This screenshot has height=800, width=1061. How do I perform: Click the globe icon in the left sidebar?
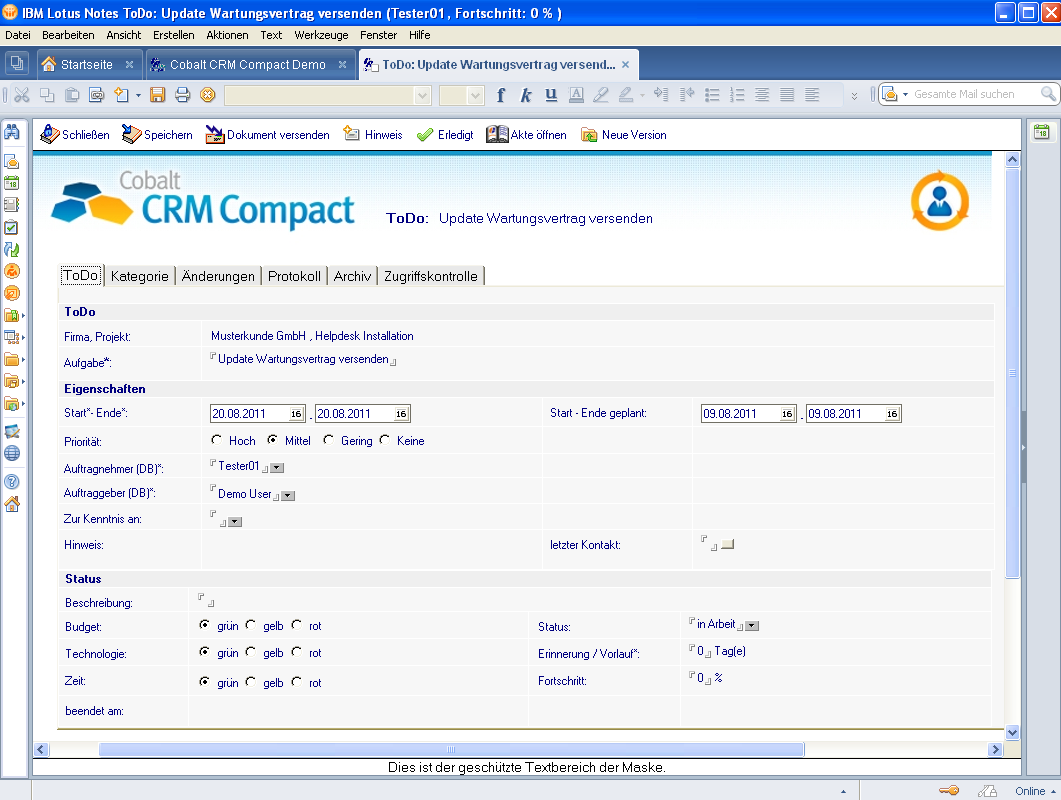pos(12,453)
